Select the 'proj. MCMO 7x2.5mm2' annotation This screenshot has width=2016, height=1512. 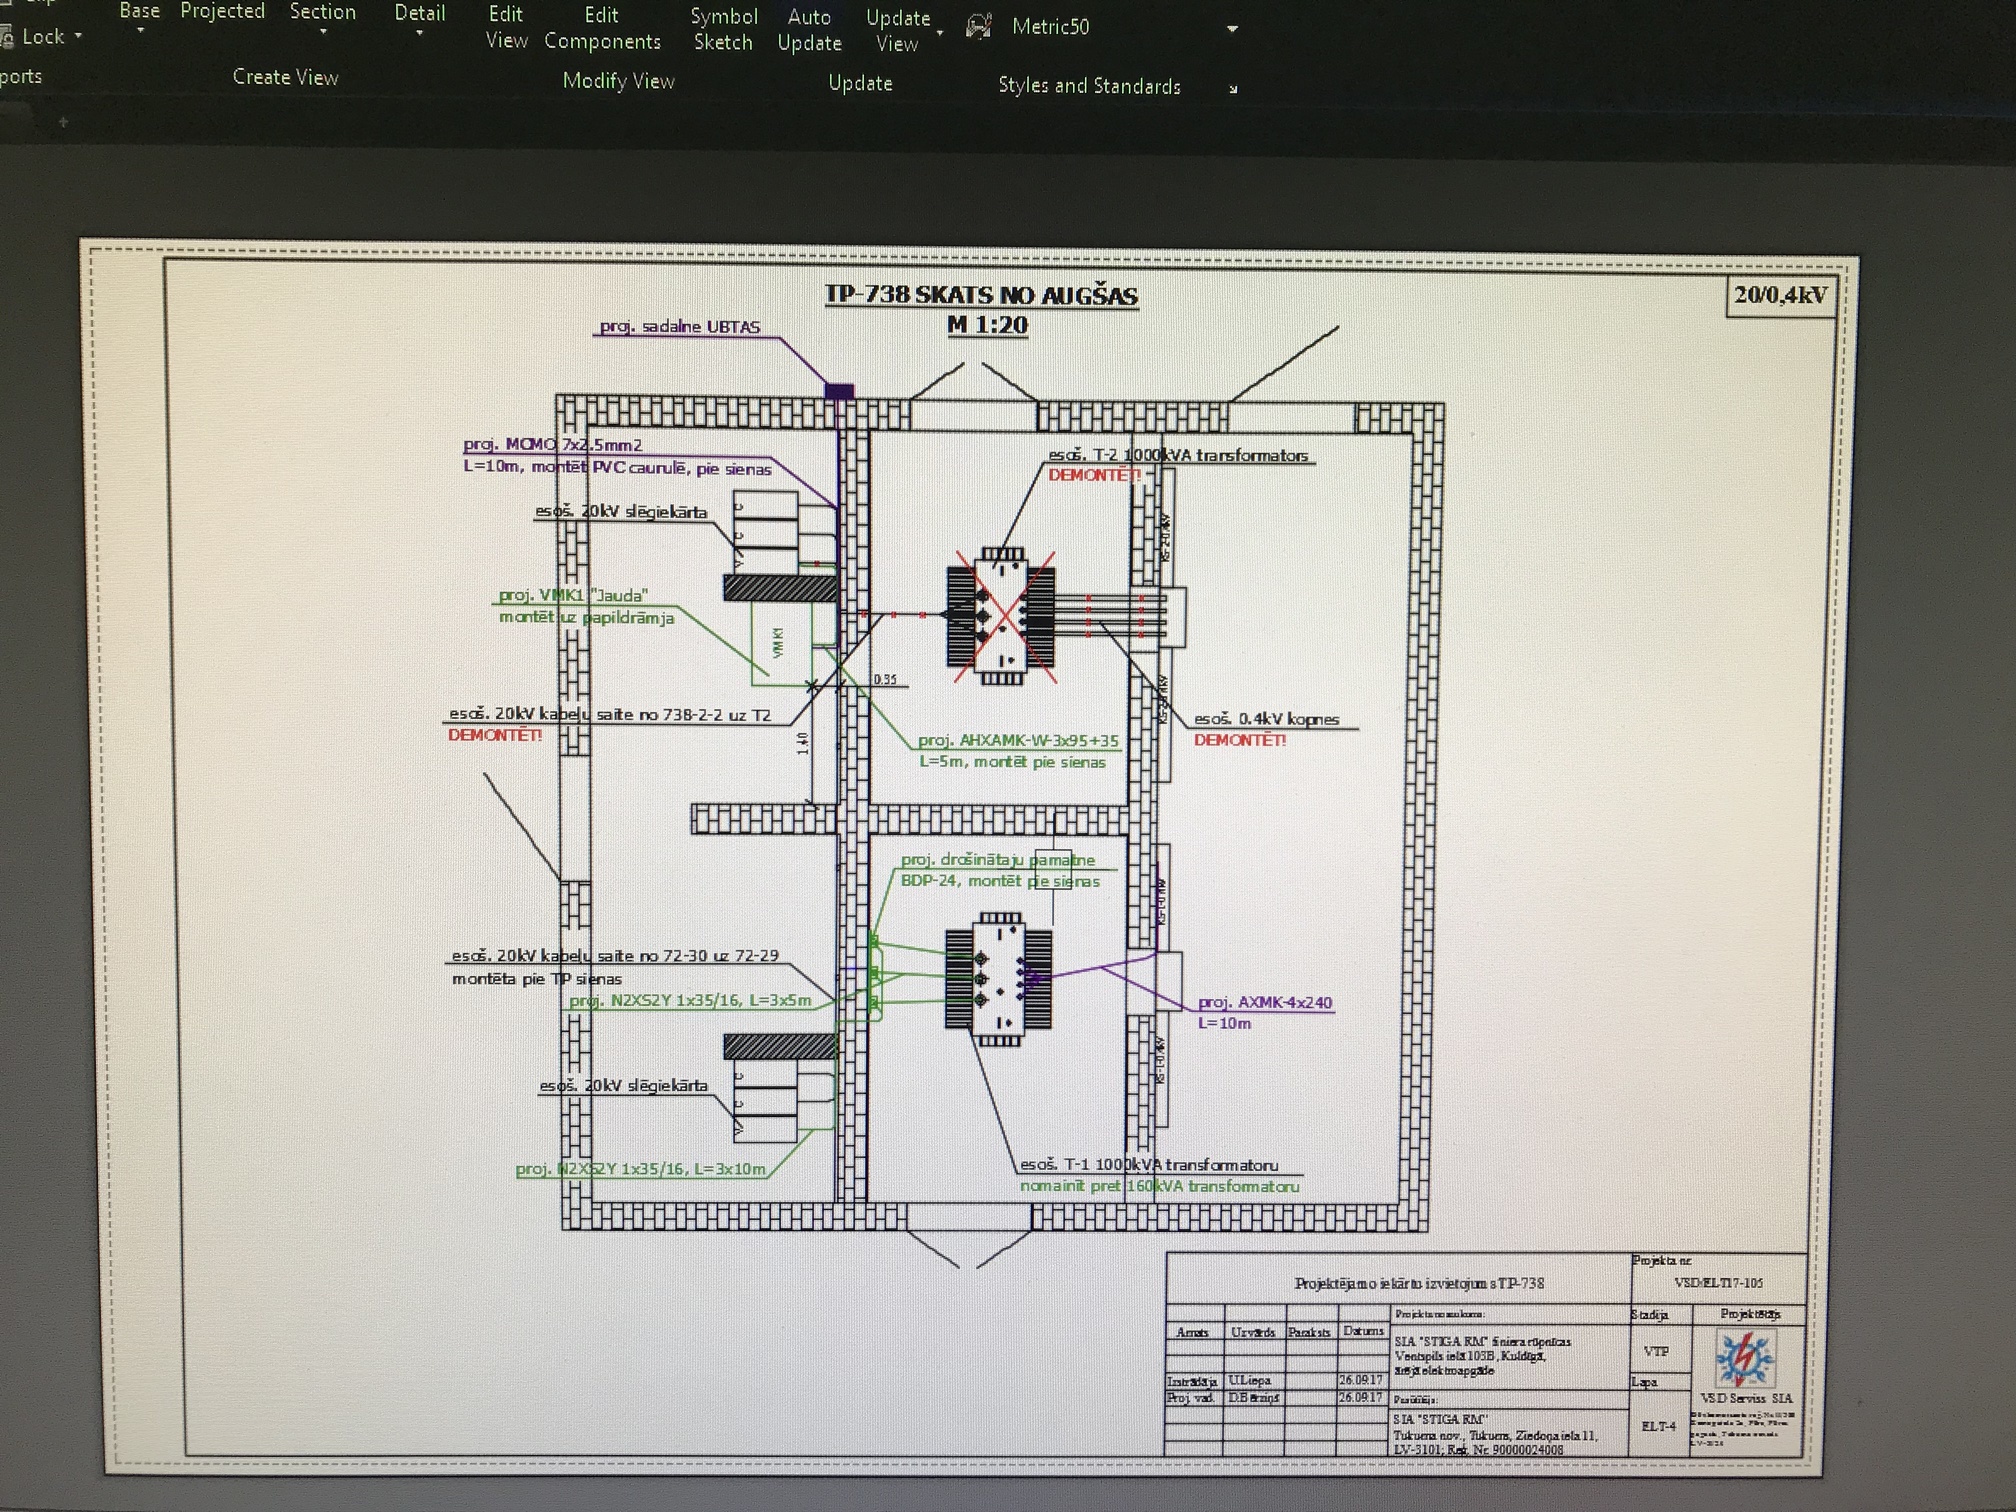pos(552,445)
